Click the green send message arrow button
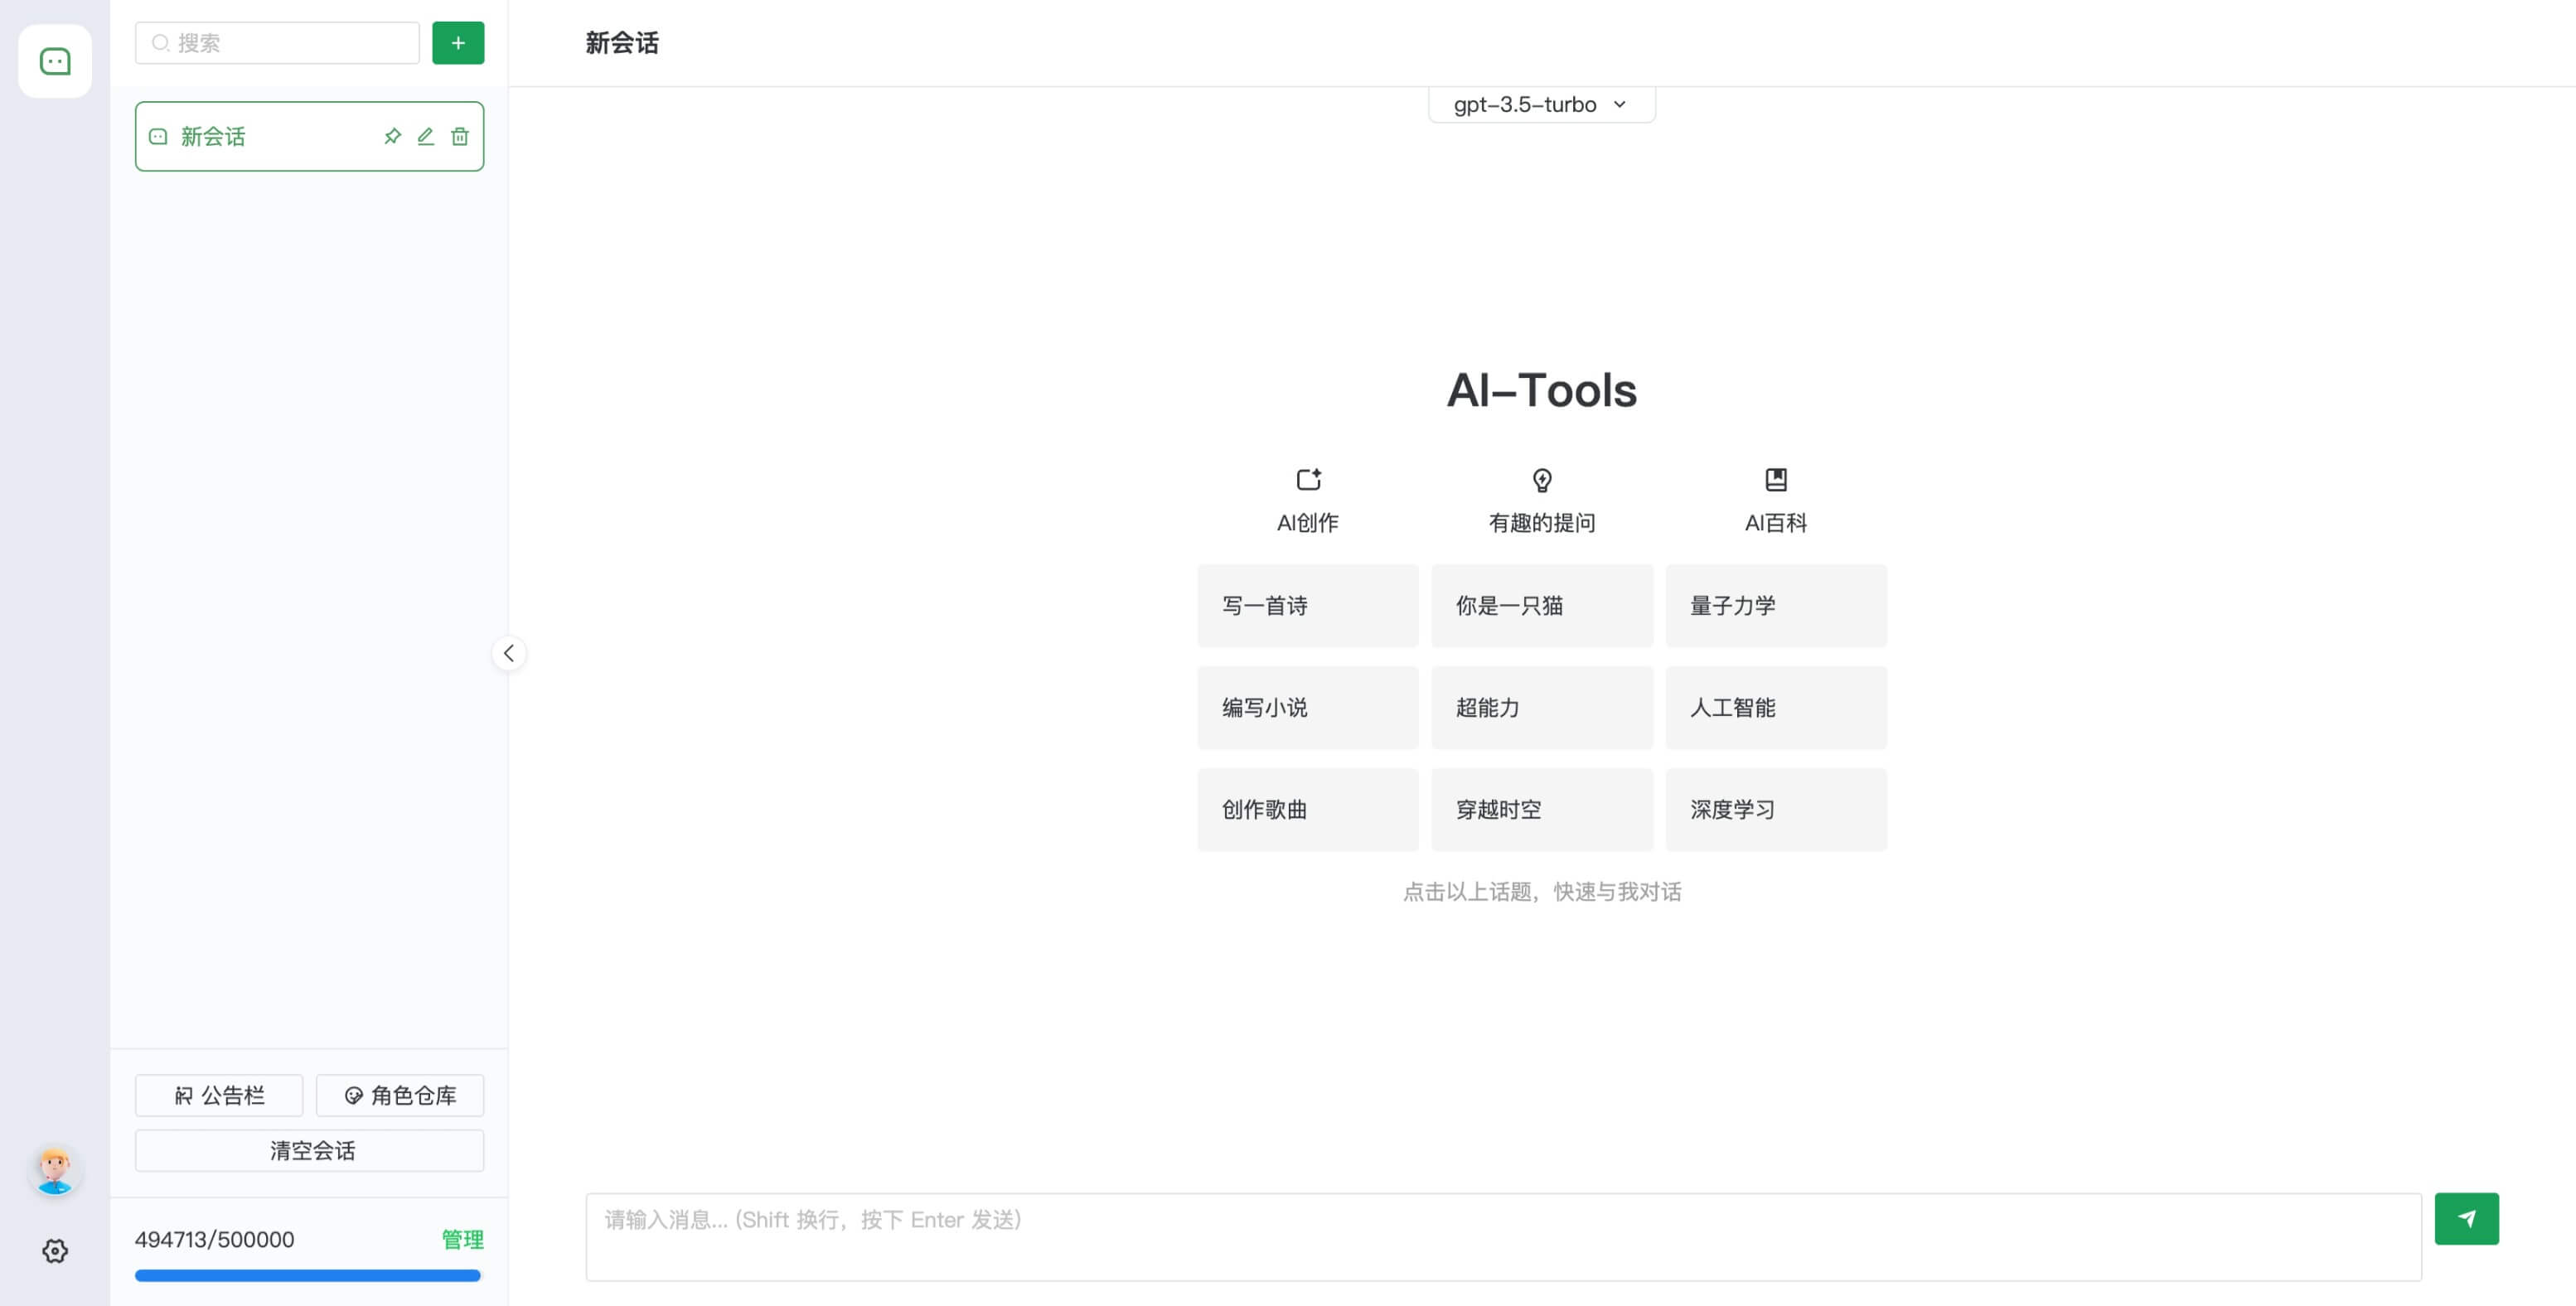This screenshot has width=2576, height=1306. click(x=2465, y=1218)
